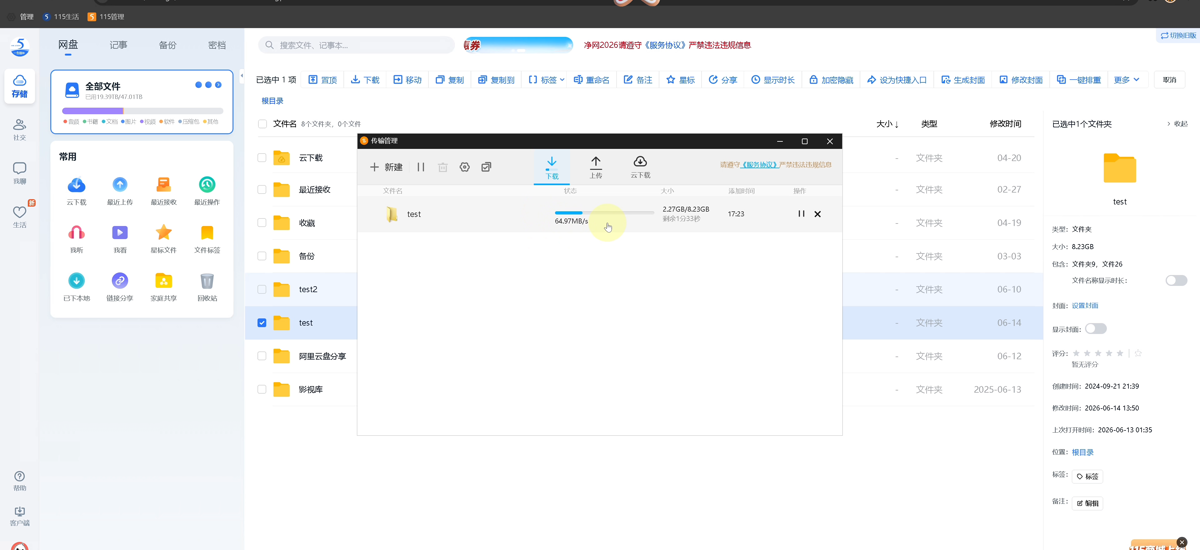Toggle 显示封面 switch in details panel
This screenshot has width=1200, height=550.
point(1096,328)
